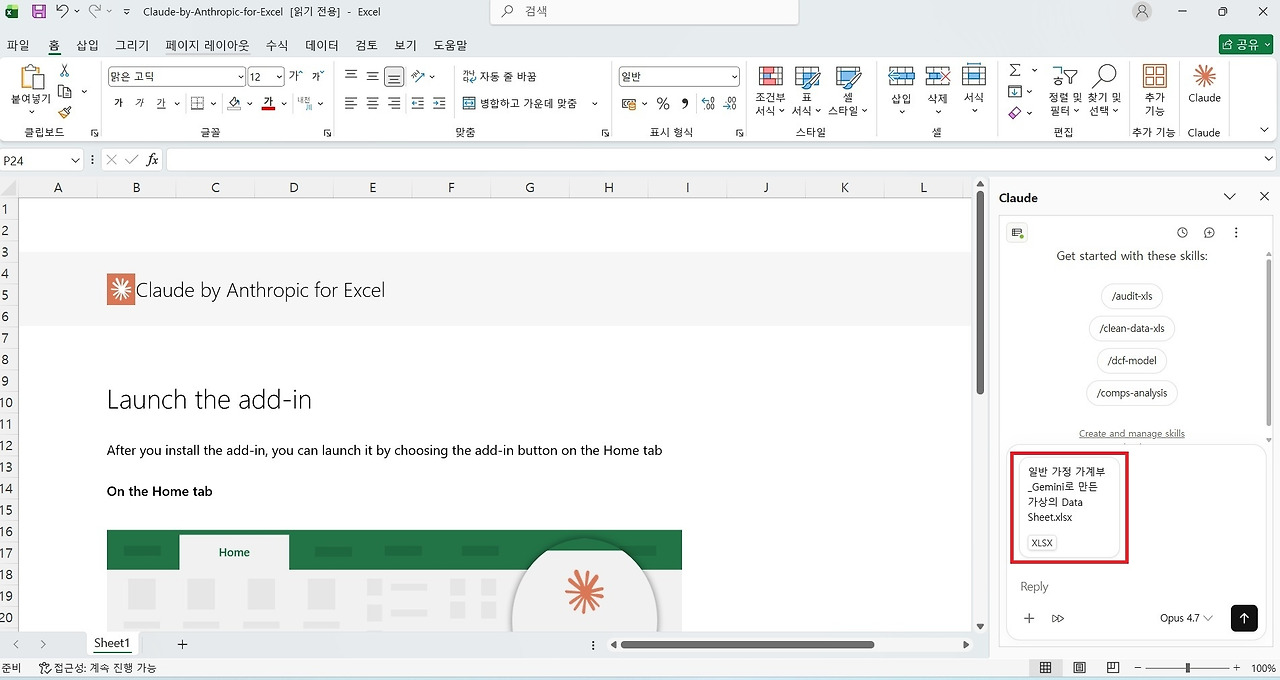Click the format painter brush icon
Screen dimensions: 1280x680
click(64, 112)
